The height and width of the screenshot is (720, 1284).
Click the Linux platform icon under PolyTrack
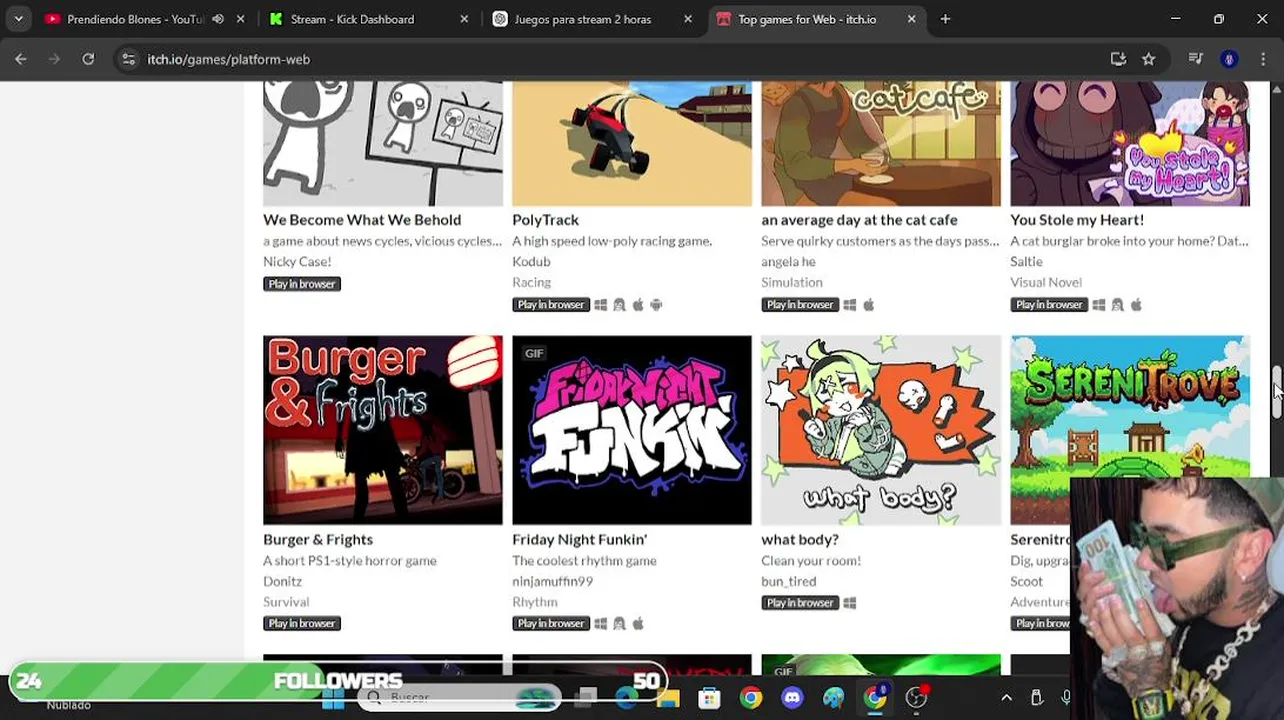pos(619,305)
